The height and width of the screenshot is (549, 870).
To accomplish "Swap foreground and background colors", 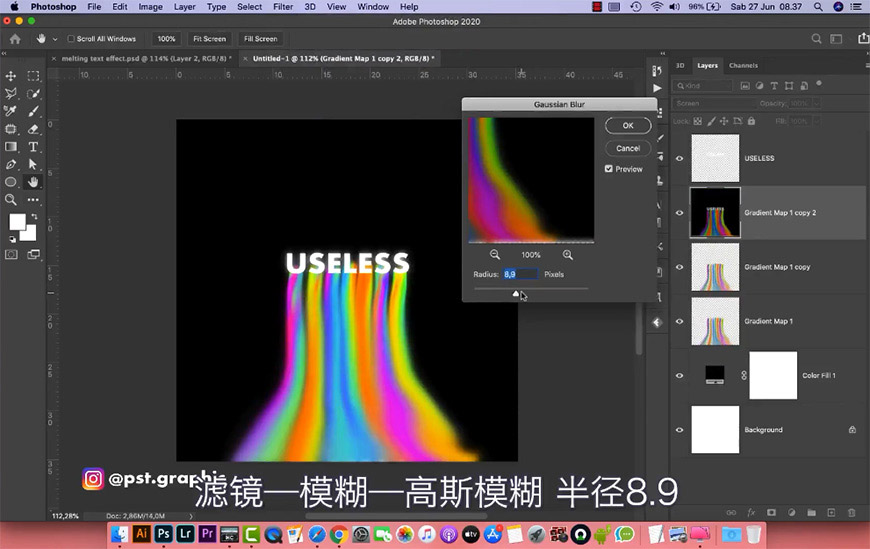I will click(x=34, y=216).
